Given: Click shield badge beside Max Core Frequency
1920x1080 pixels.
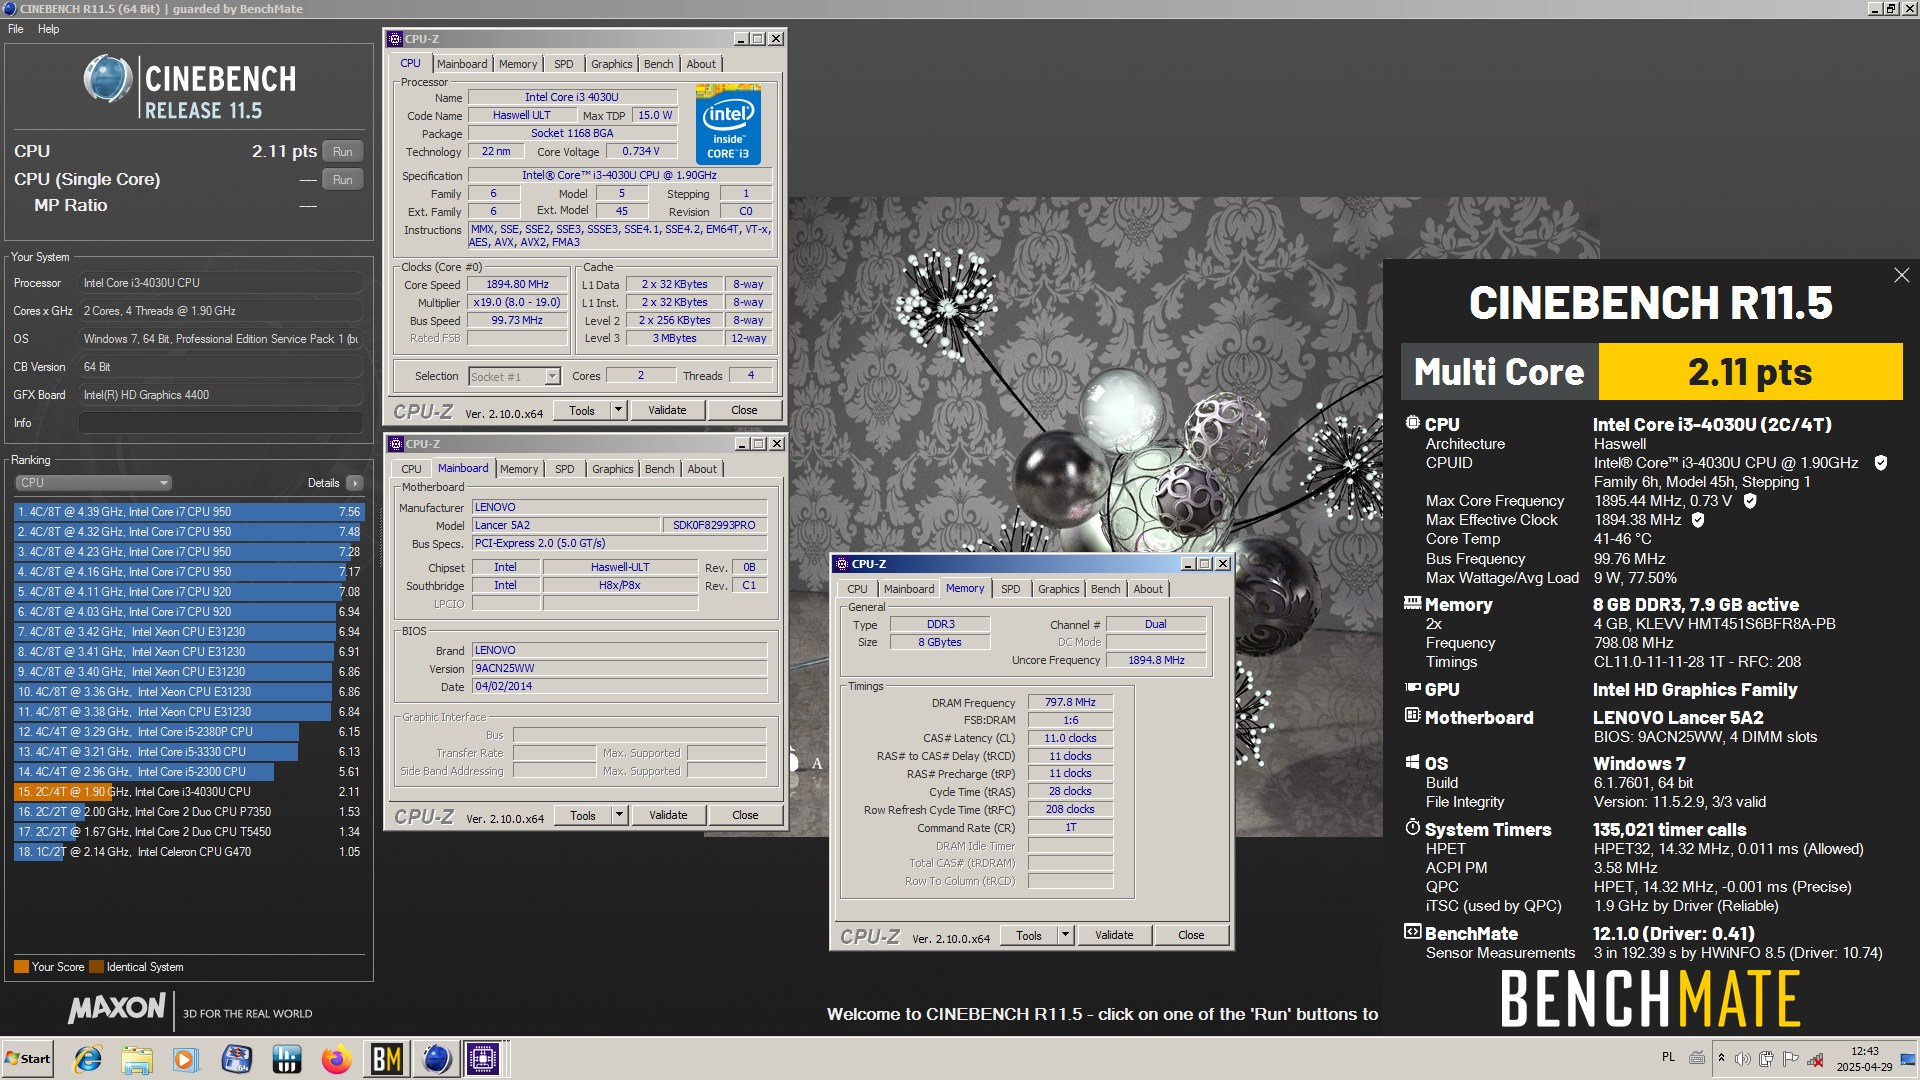Looking at the screenshot, I should click(x=1750, y=501).
